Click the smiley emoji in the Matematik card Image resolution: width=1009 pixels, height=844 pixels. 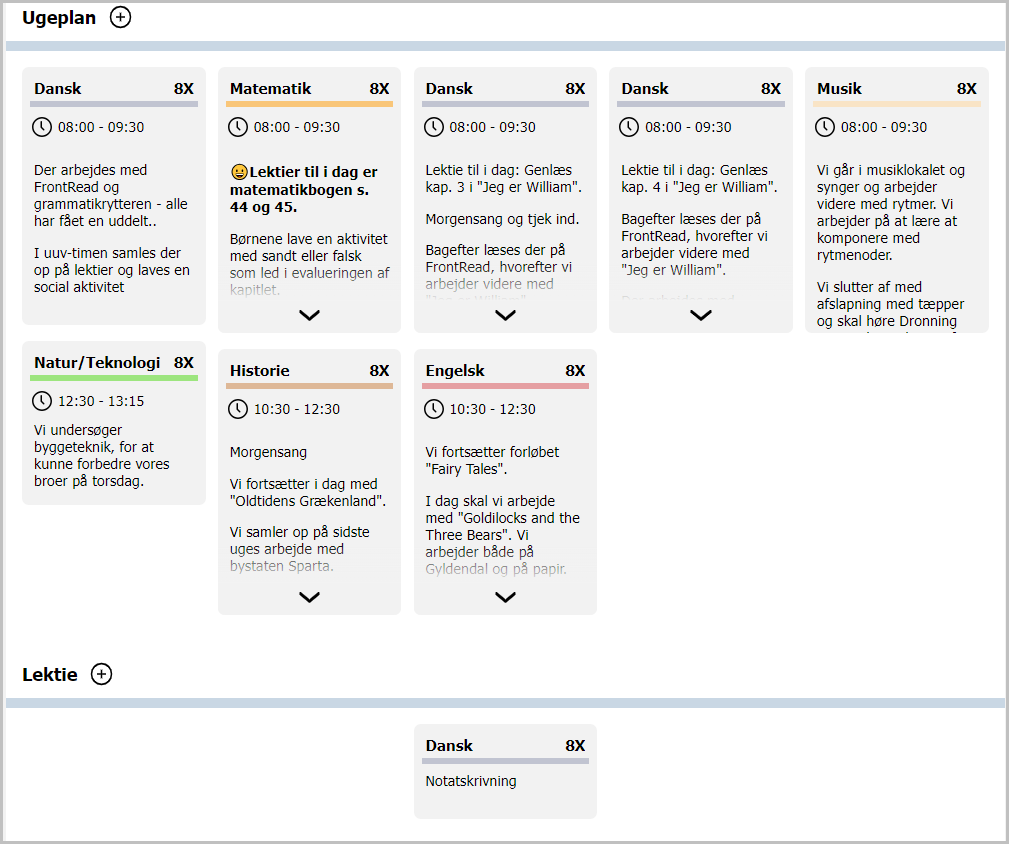tap(239, 173)
